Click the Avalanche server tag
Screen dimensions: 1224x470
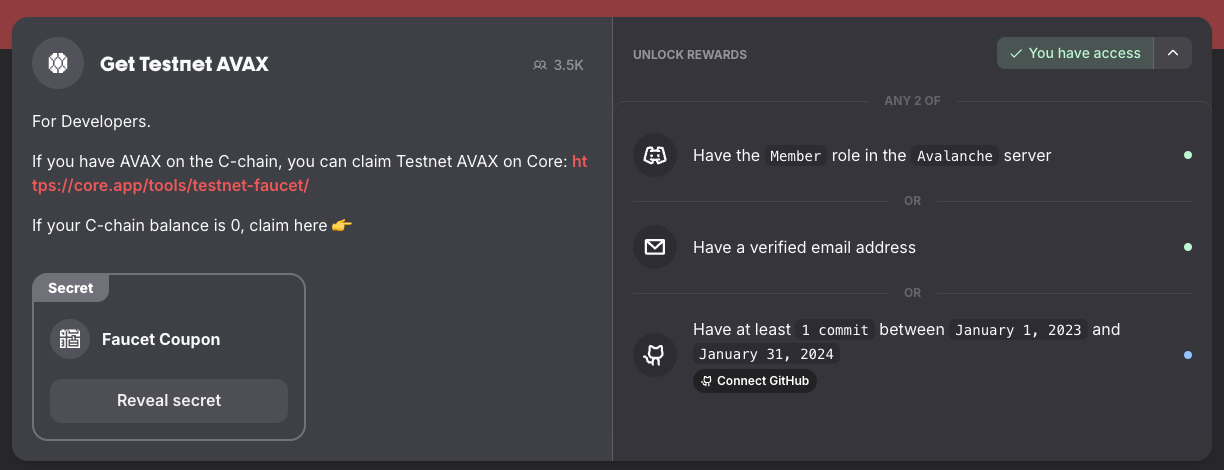[955, 156]
